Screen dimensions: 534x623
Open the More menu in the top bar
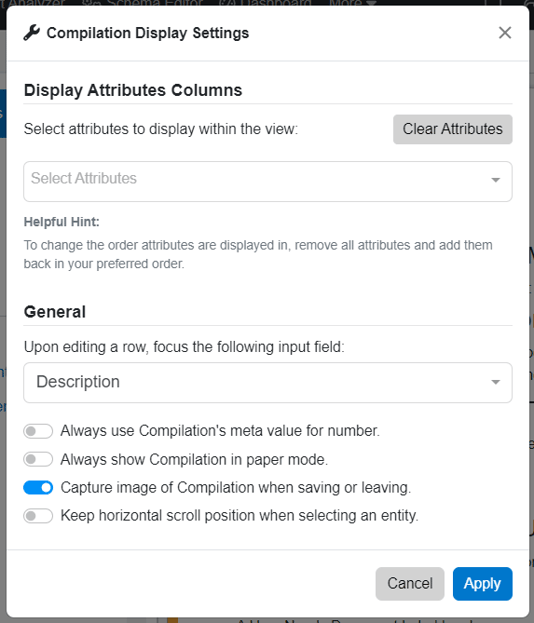[x=353, y=3]
